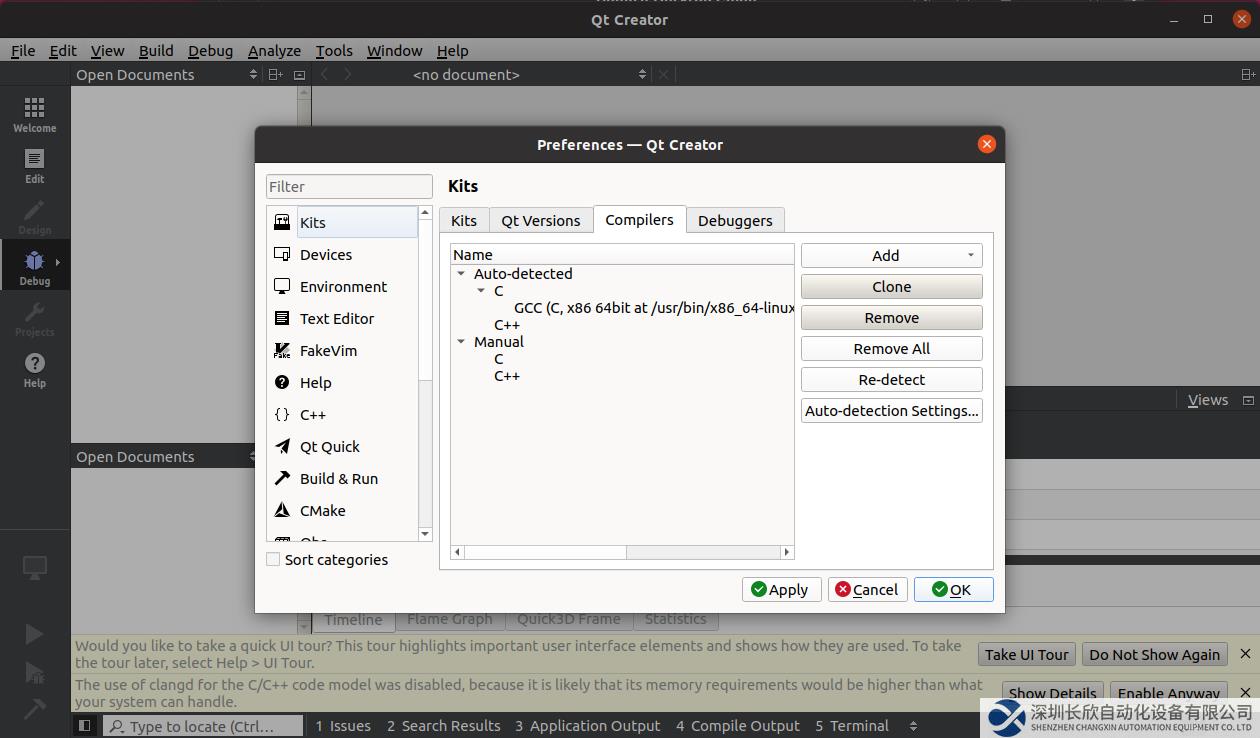Toggle the left sidebar button in status bar

(85, 726)
